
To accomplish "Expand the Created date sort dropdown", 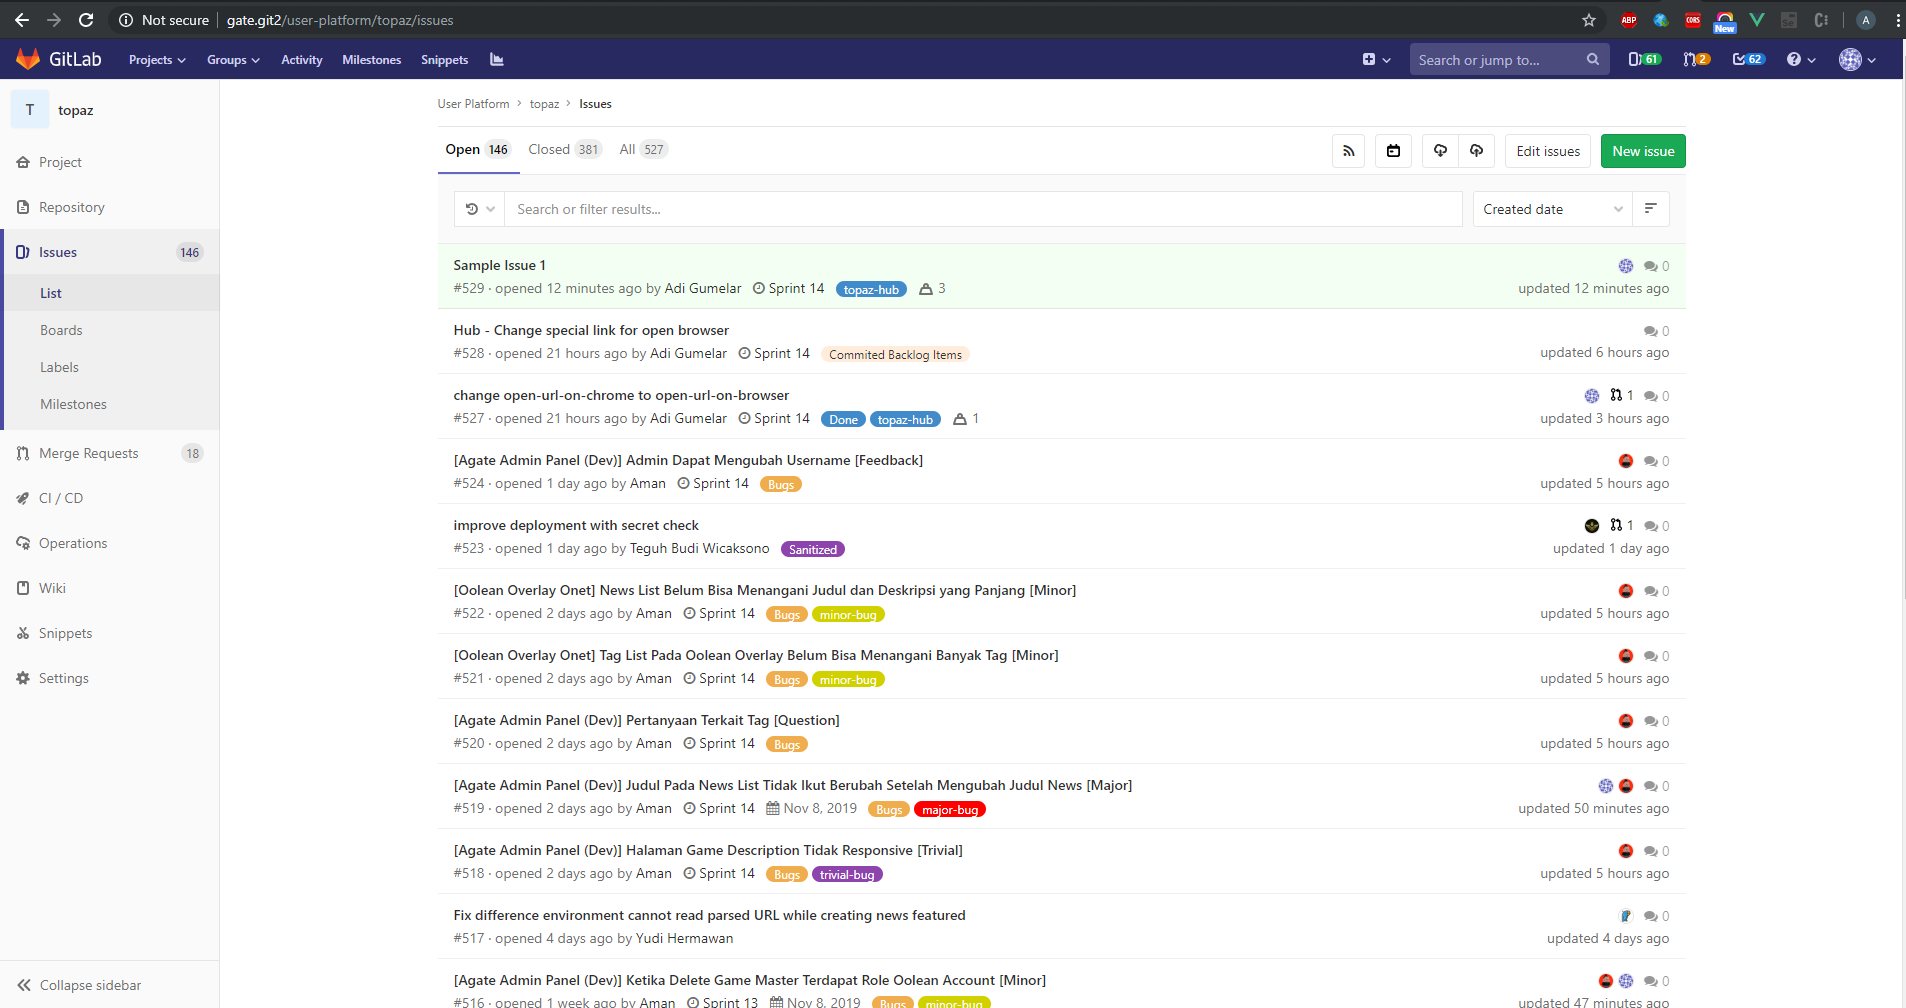I will coord(1551,209).
